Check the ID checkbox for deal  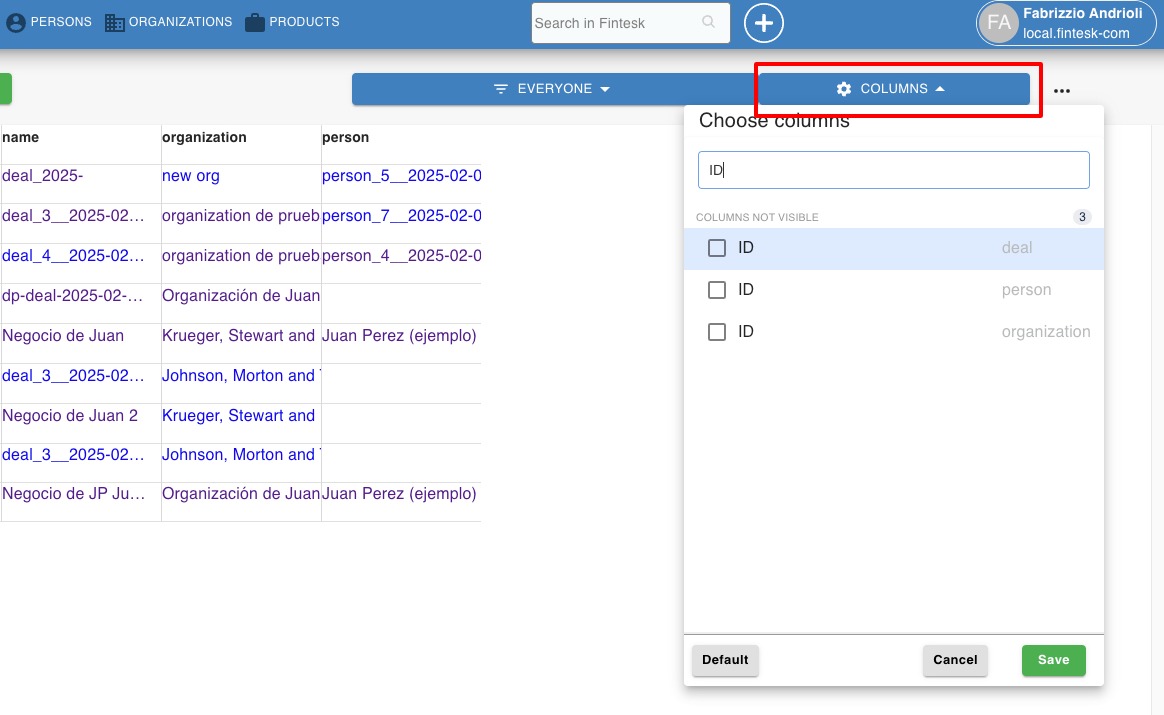tap(717, 248)
